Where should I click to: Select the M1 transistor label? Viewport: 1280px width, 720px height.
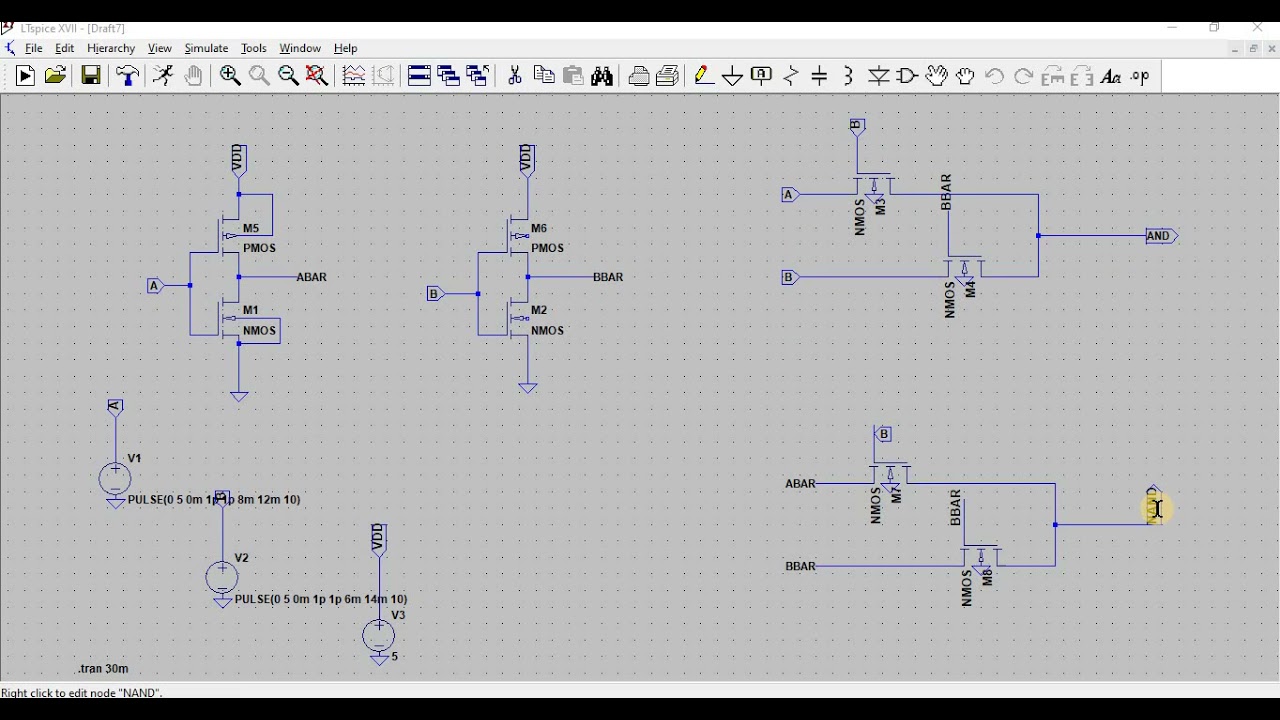[x=251, y=310]
